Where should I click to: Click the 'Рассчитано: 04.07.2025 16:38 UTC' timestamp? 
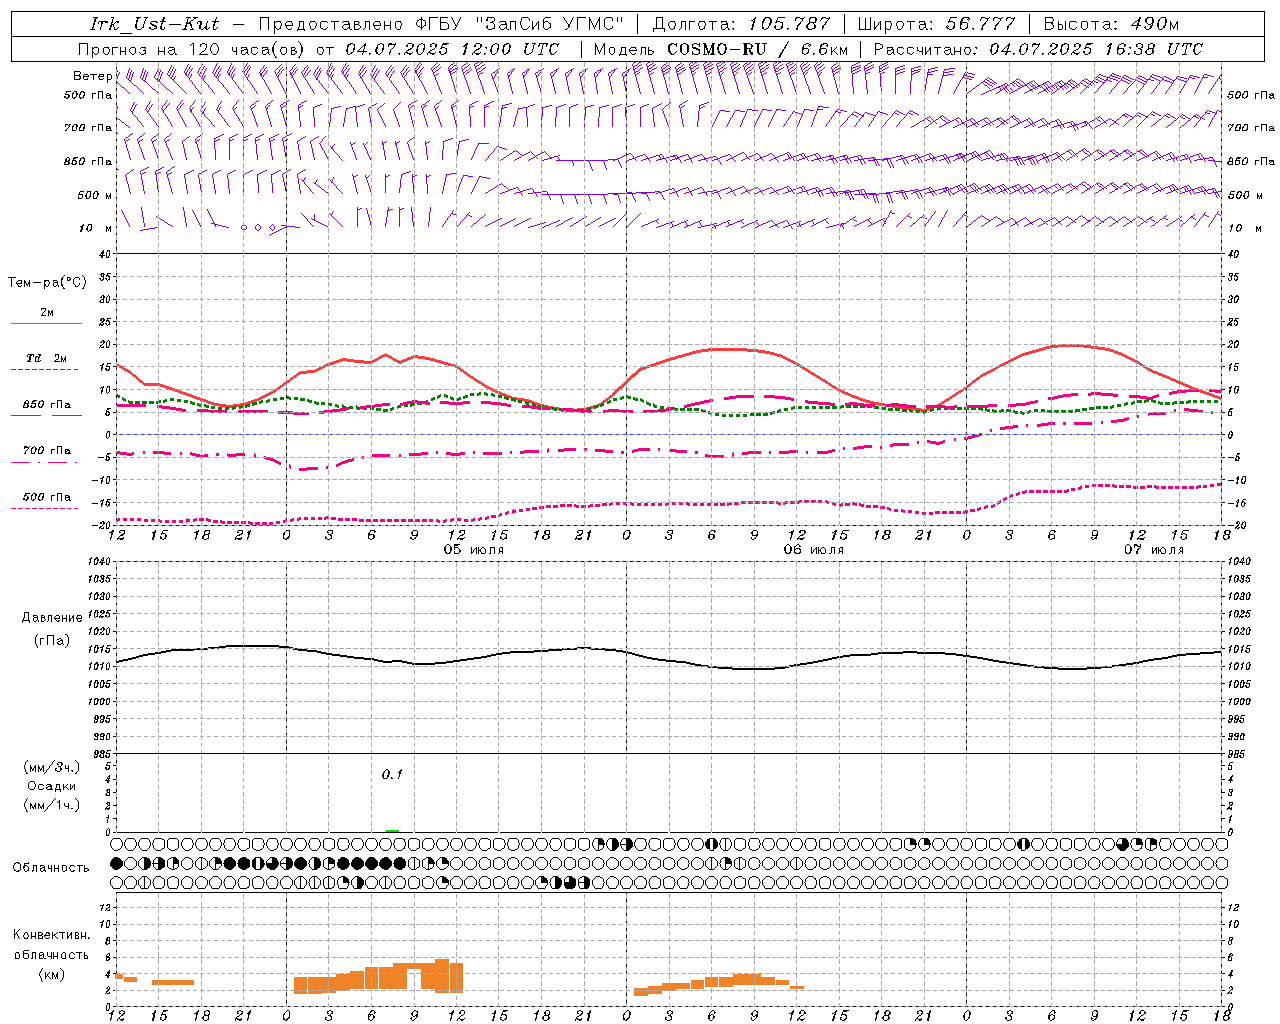click(x=1038, y=49)
